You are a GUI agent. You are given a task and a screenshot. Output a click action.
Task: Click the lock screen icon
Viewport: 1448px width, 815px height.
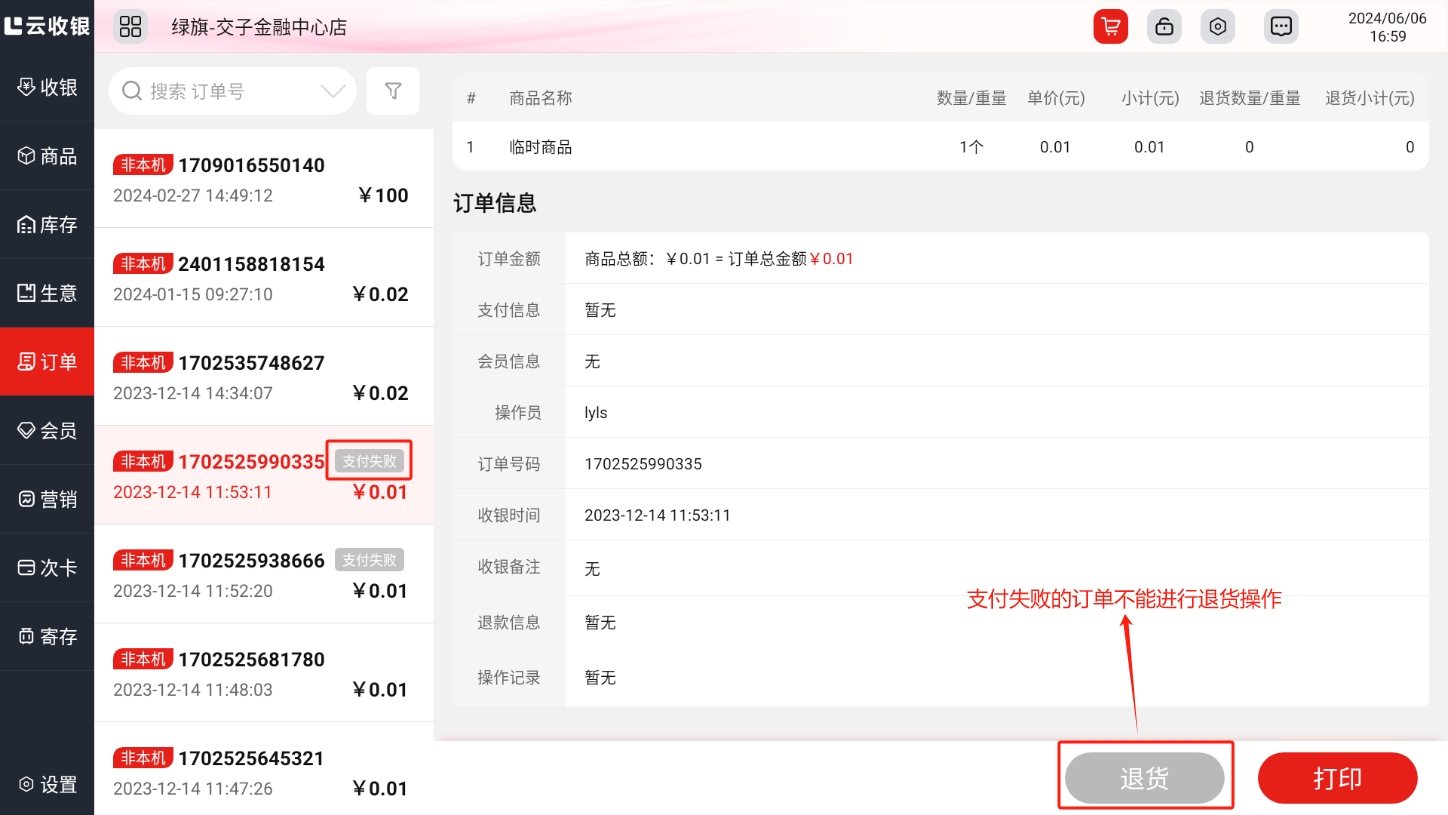coord(1164,27)
